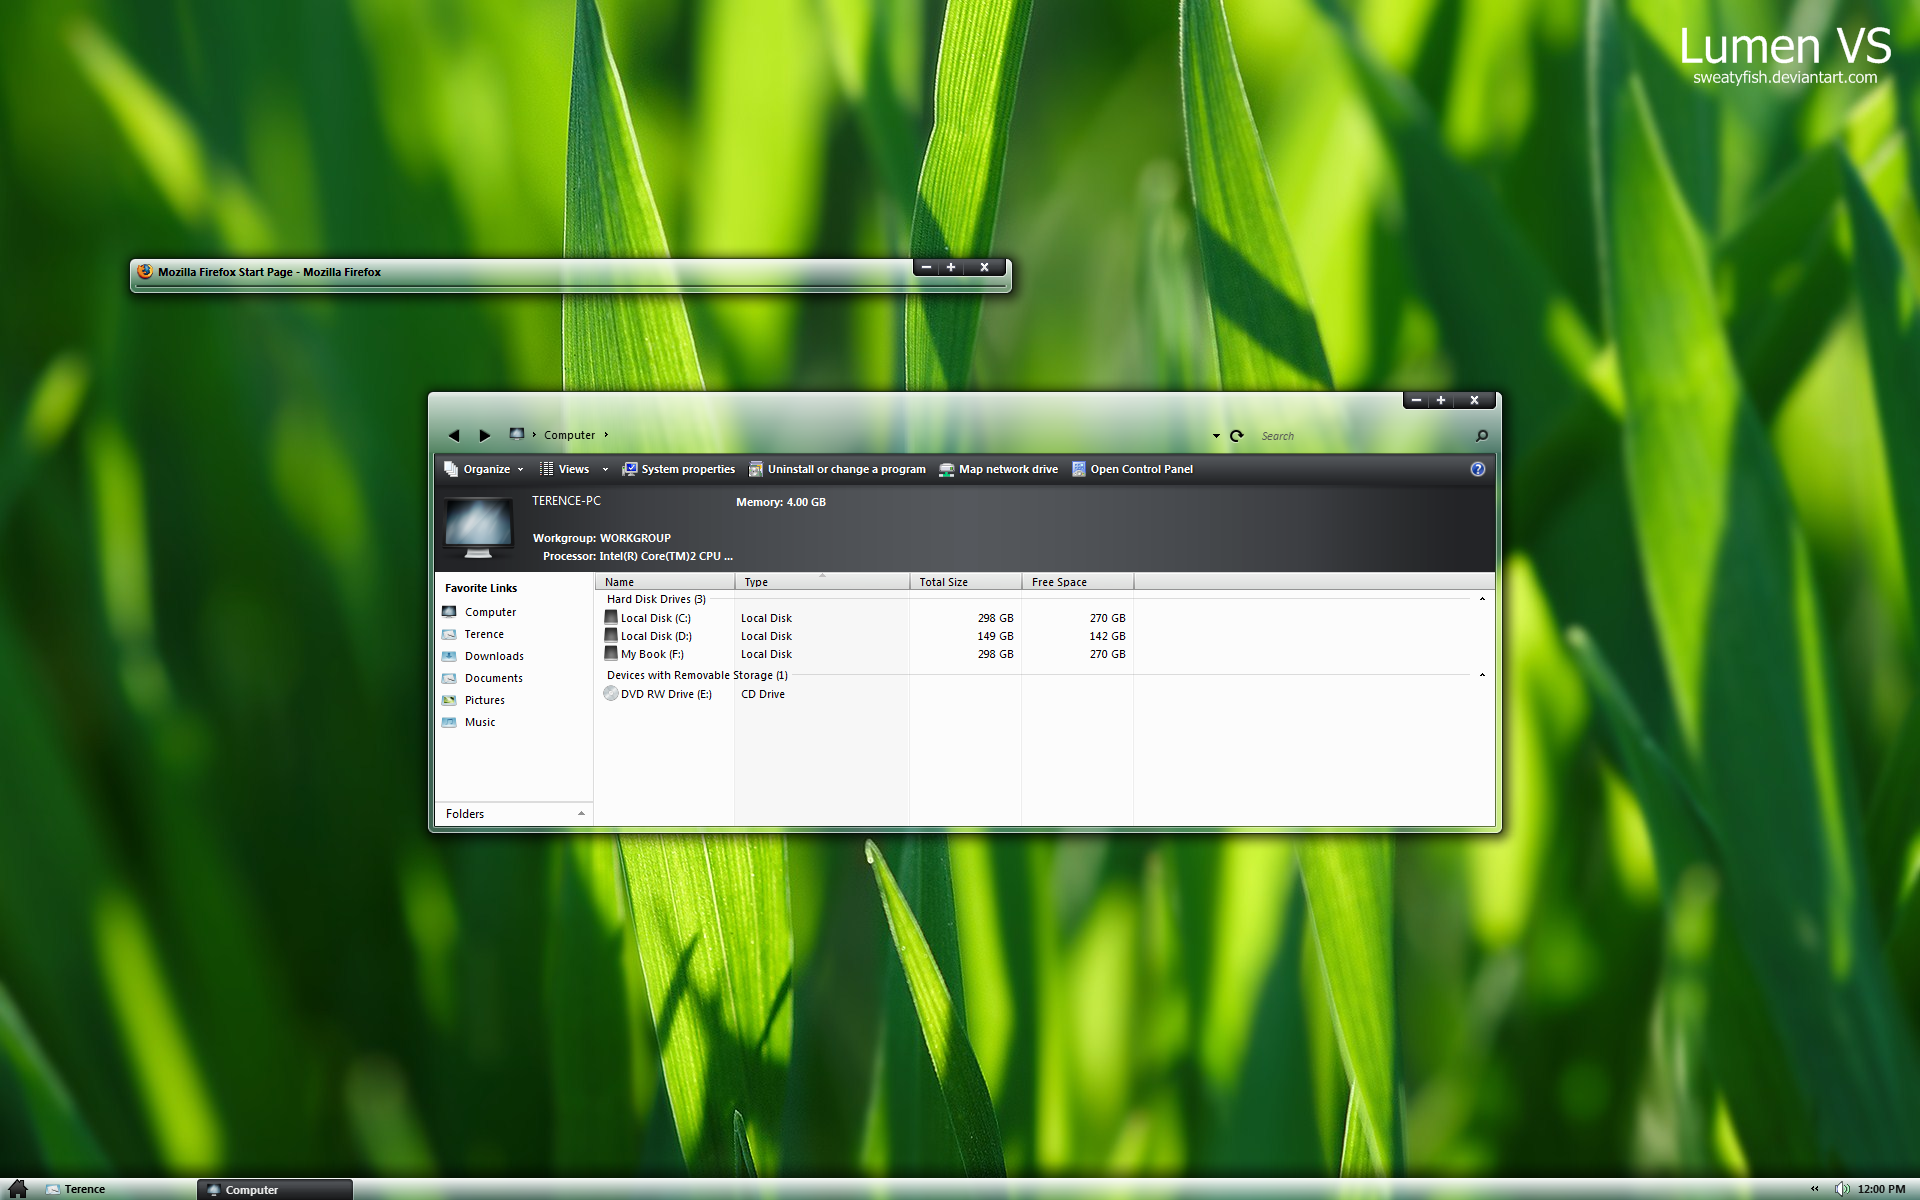The height and width of the screenshot is (1200, 1920).
Task: Click the home start icon on taskbar
Action: coord(18,1188)
